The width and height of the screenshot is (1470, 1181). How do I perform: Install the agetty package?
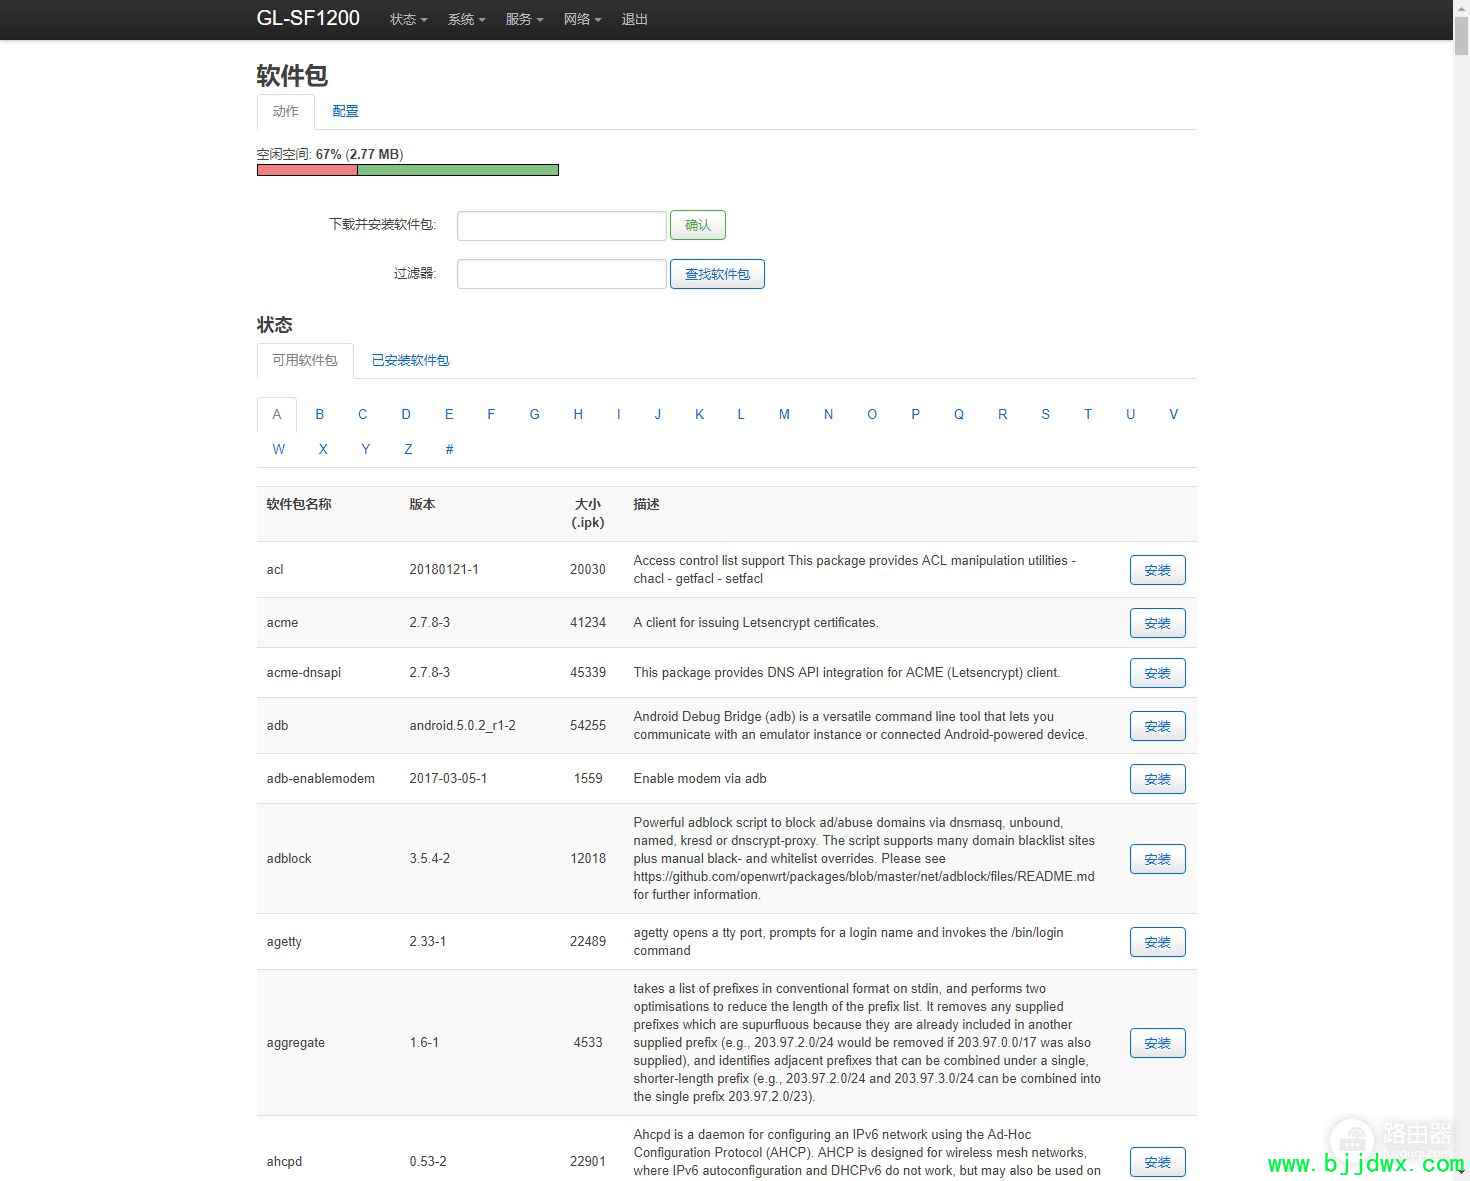point(1158,942)
